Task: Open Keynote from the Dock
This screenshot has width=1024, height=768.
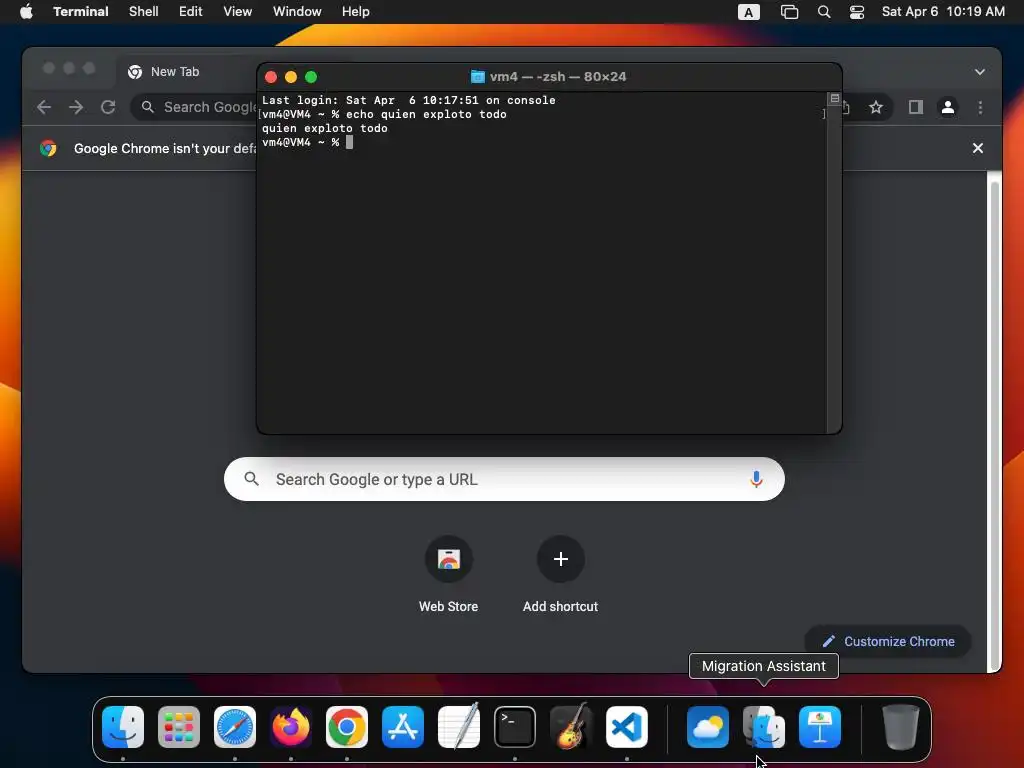Action: 820,727
